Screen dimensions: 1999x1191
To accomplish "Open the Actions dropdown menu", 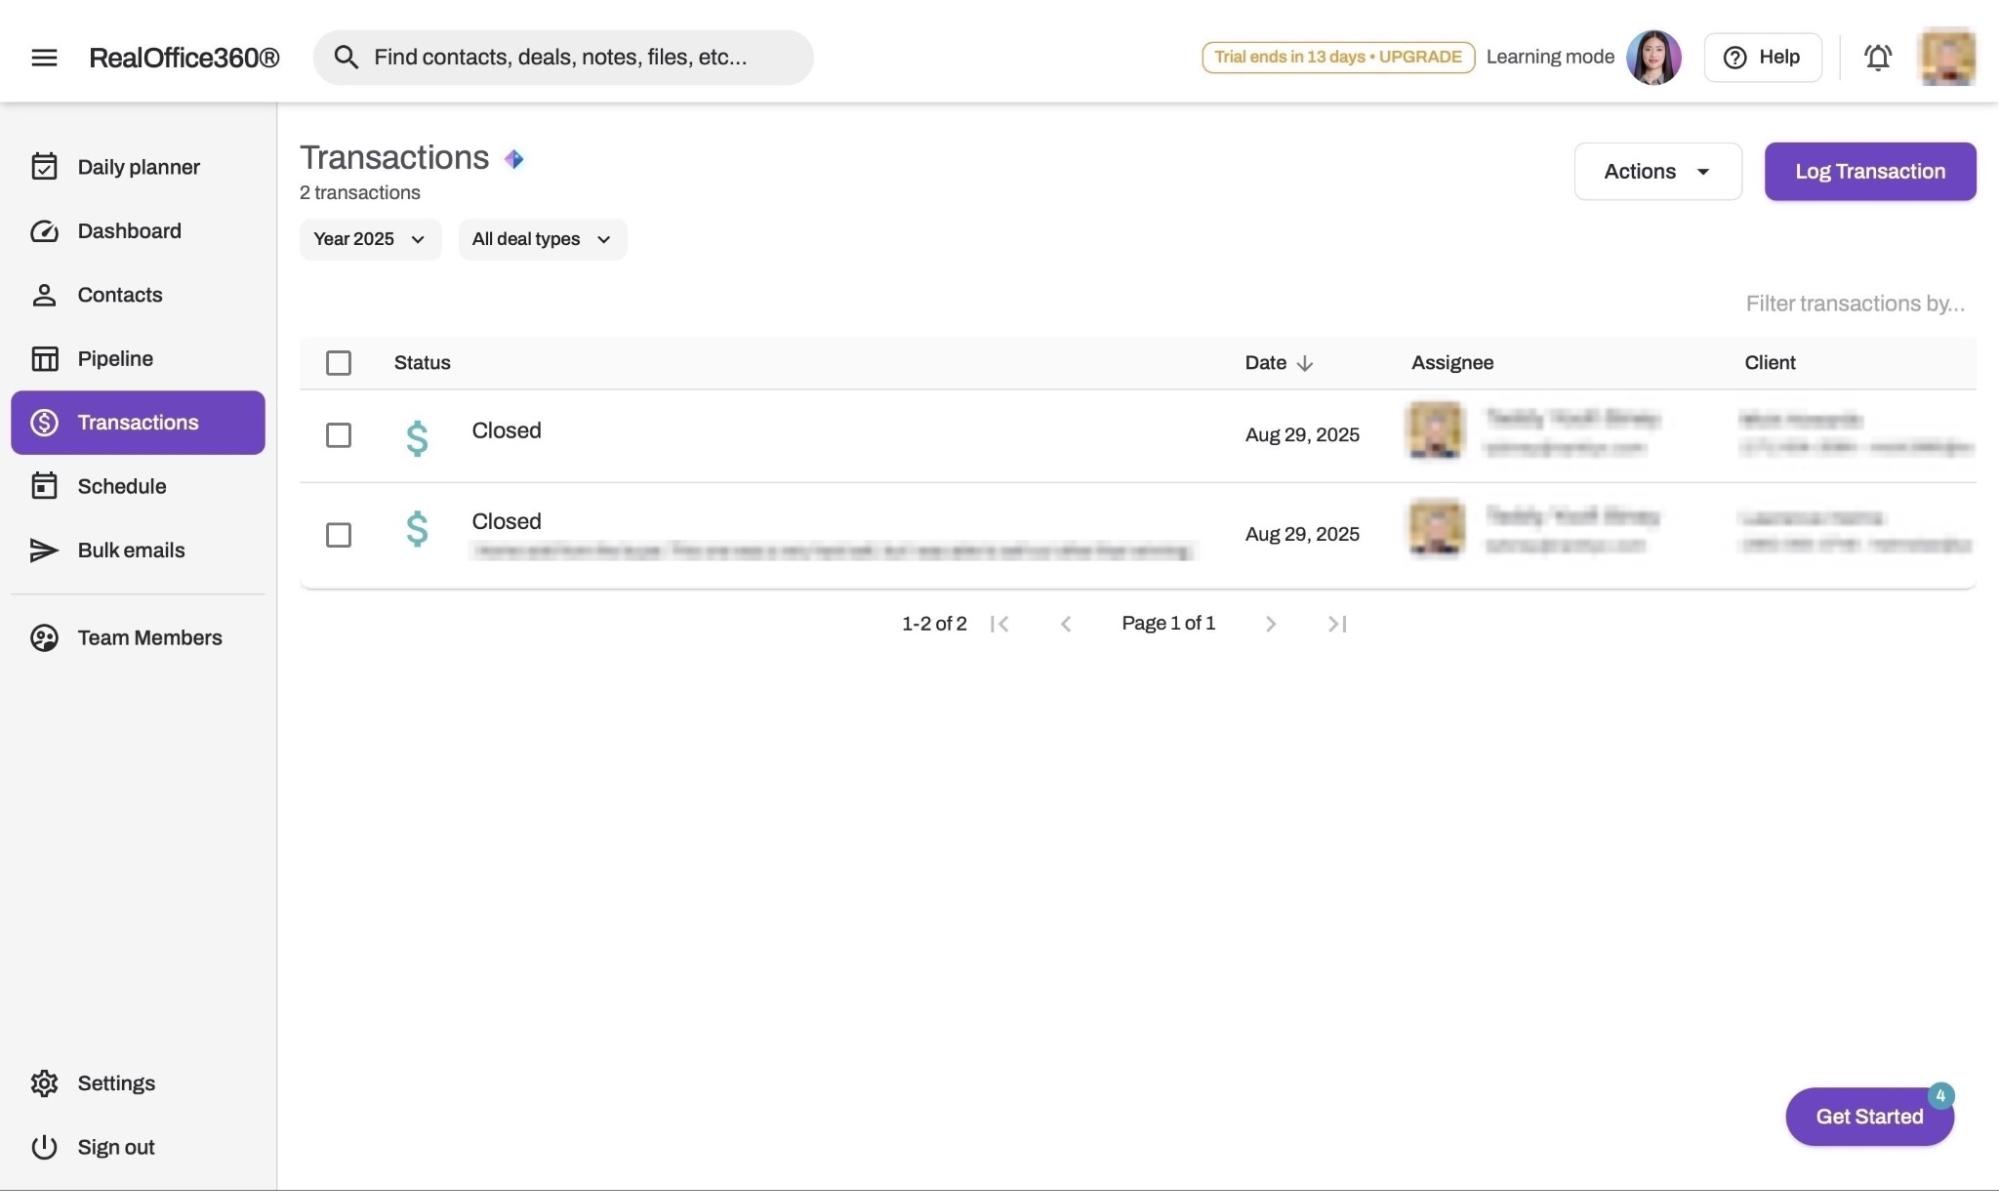I will [x=1657, y=171].
